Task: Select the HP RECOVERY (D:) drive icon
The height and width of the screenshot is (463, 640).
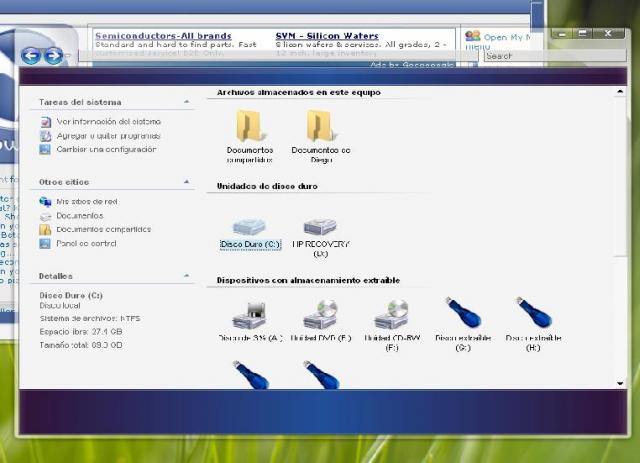Action: pyautogui.click(x=320, y=227)
